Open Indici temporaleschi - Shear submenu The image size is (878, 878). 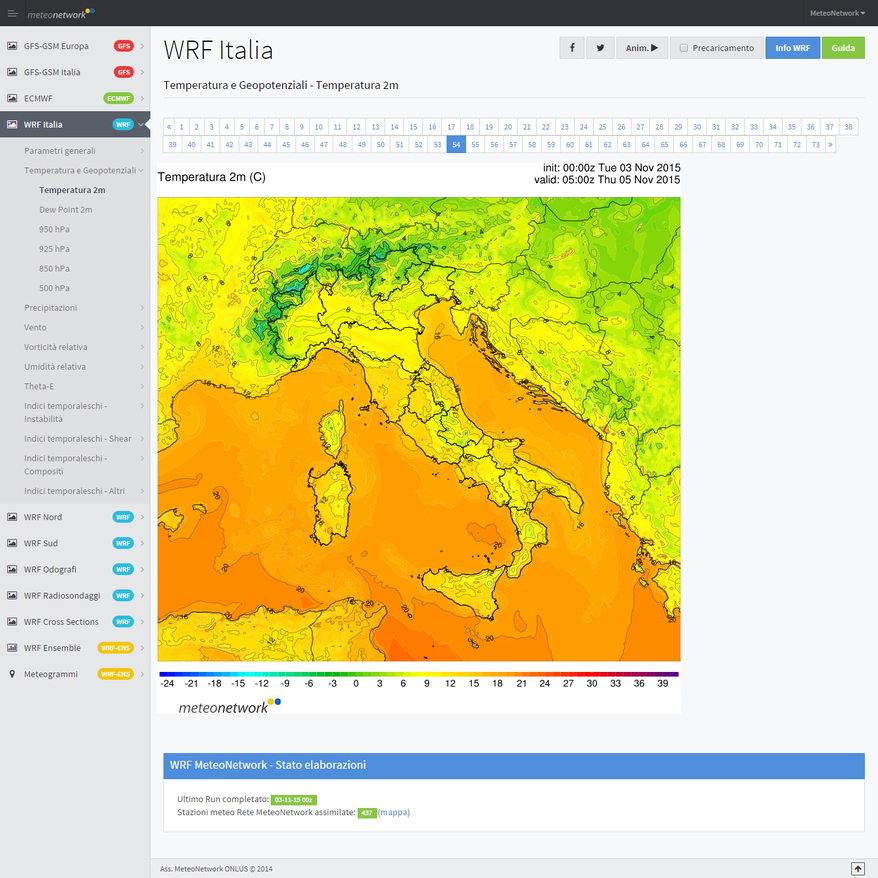[x=75, y=438]
